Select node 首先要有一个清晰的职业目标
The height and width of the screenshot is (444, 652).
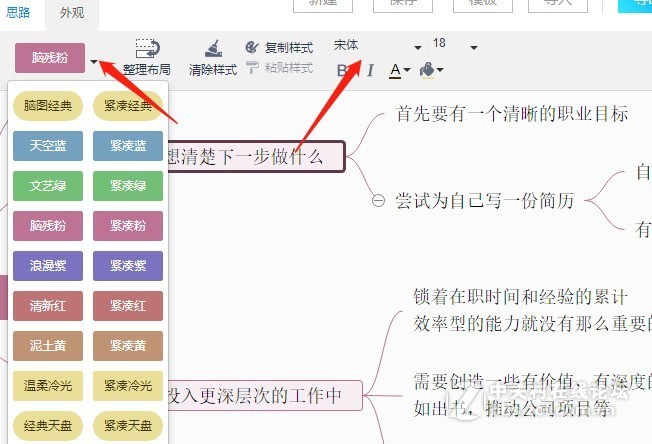(512, 113)
